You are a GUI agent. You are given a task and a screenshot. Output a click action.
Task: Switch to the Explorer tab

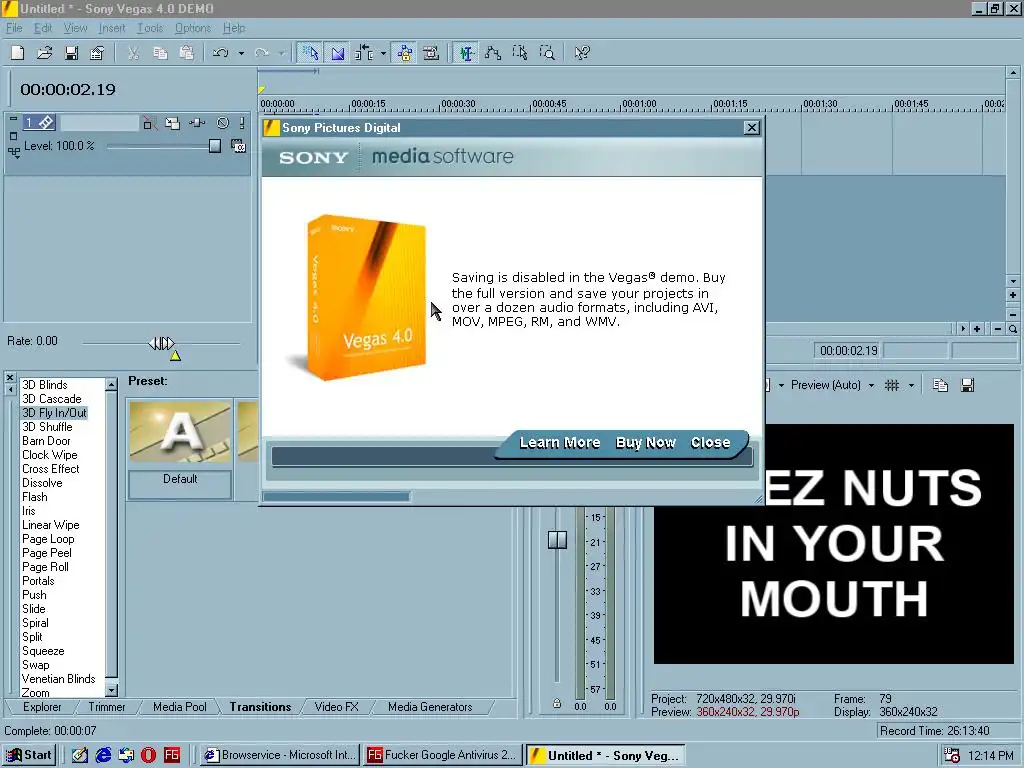coord(42,707)
